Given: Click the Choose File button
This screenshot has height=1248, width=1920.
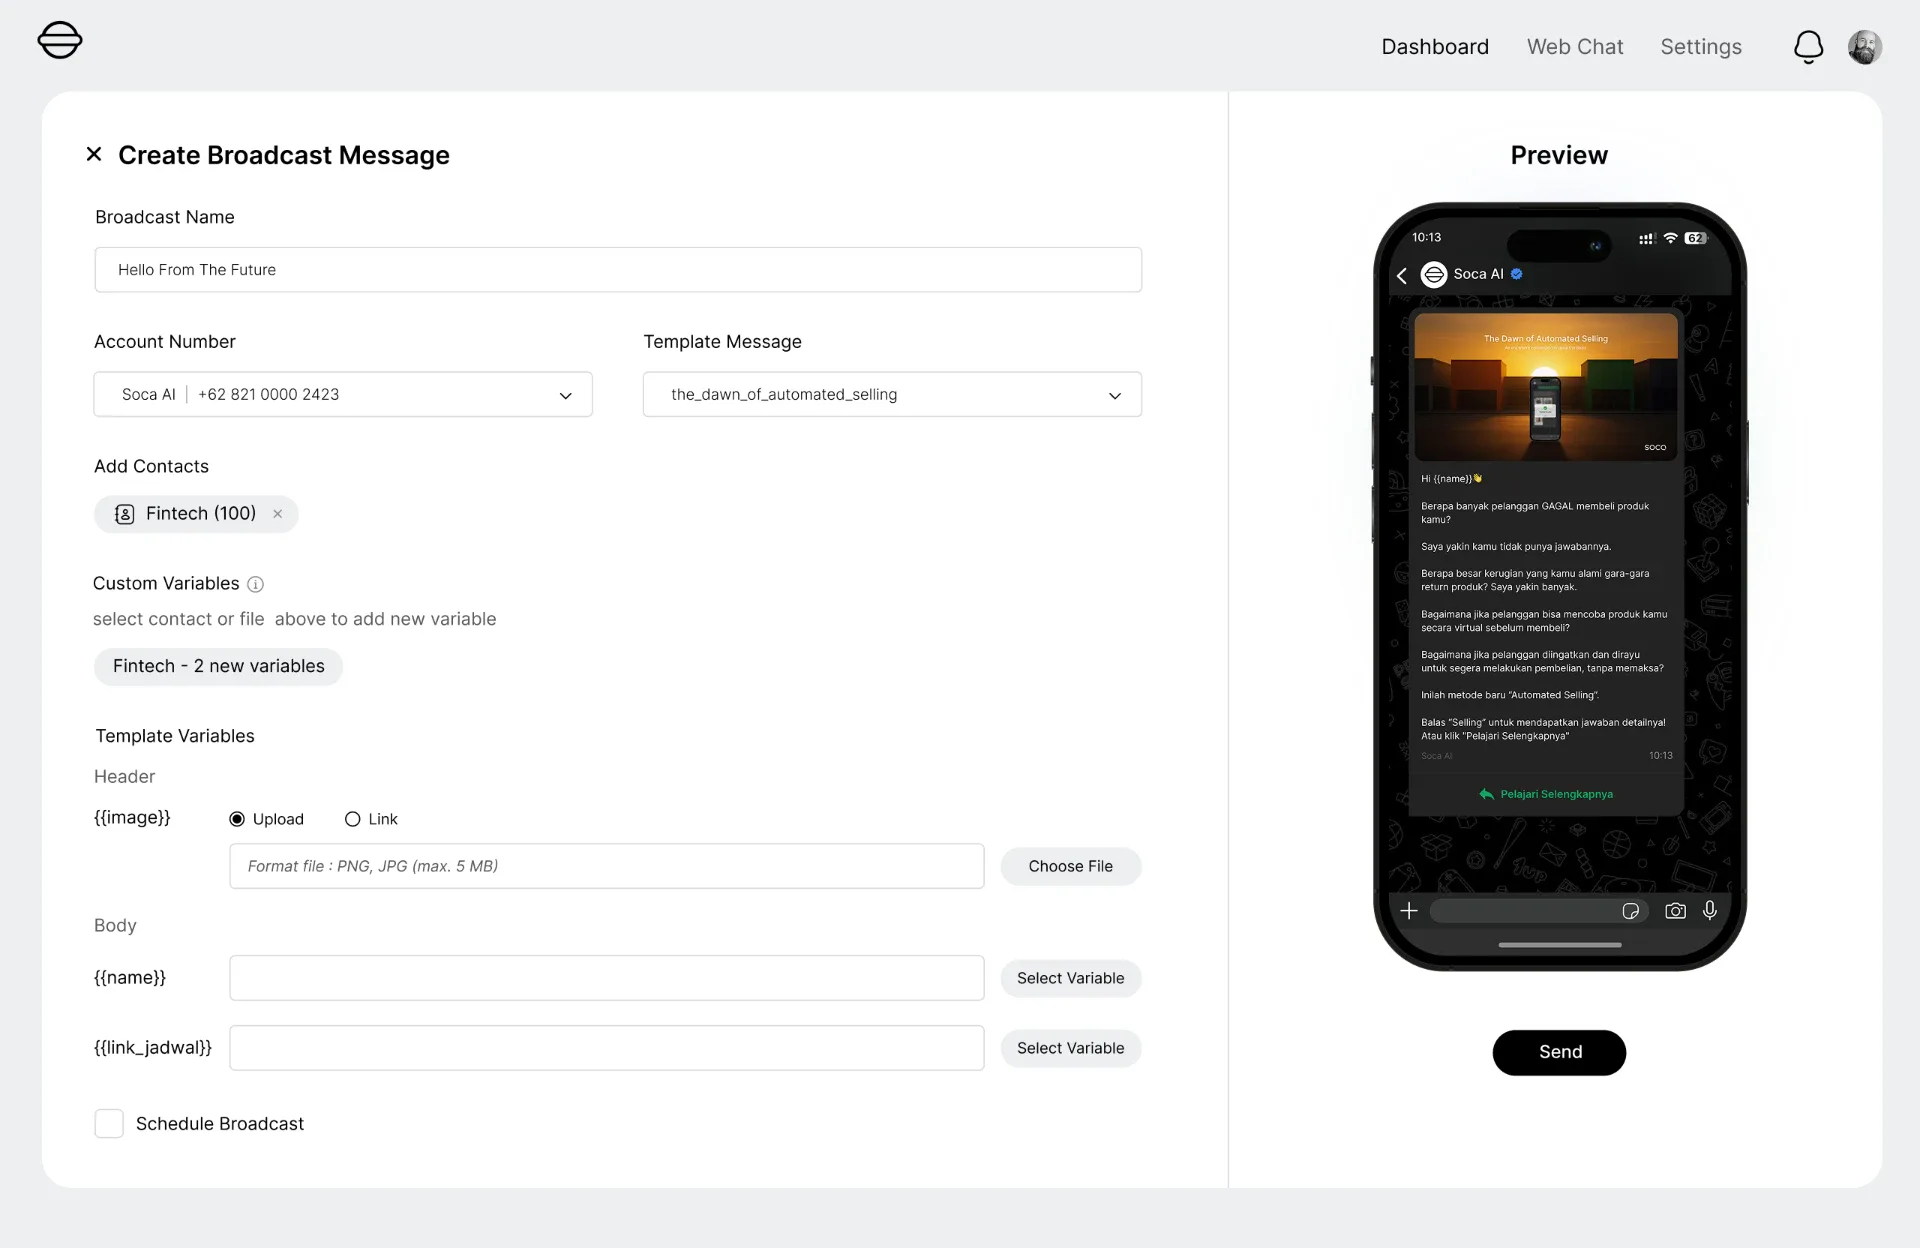Looking at the screenshot, I should 1071,866.
